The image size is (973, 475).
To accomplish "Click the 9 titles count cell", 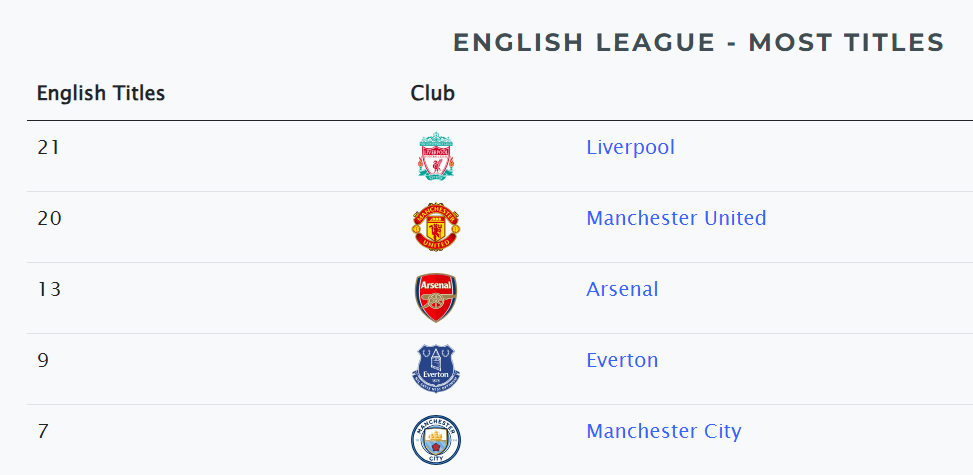I will [x=43, y=360].
